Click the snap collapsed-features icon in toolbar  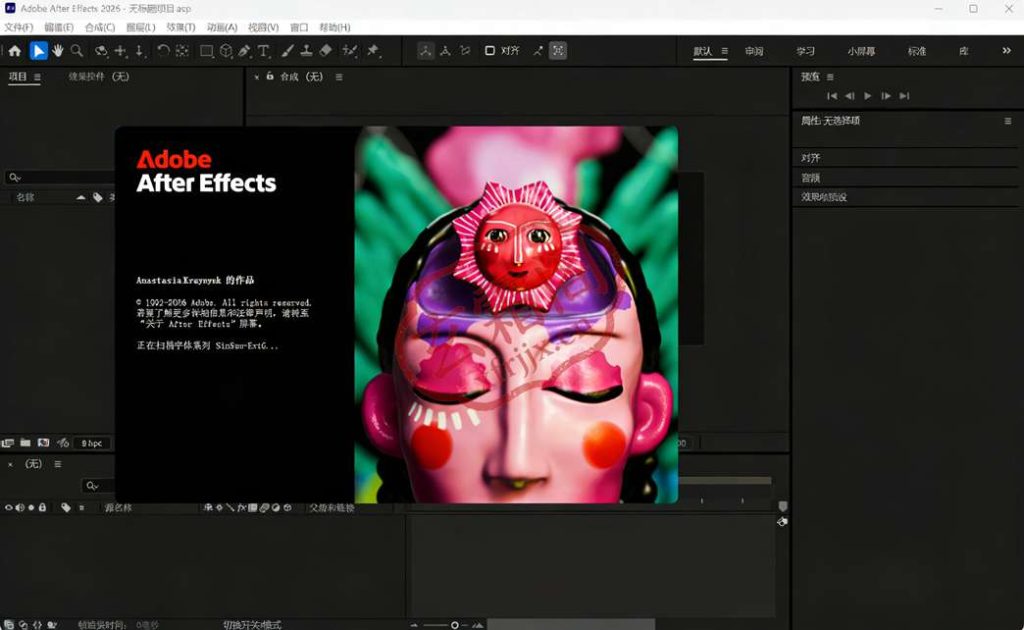point(558,51)
